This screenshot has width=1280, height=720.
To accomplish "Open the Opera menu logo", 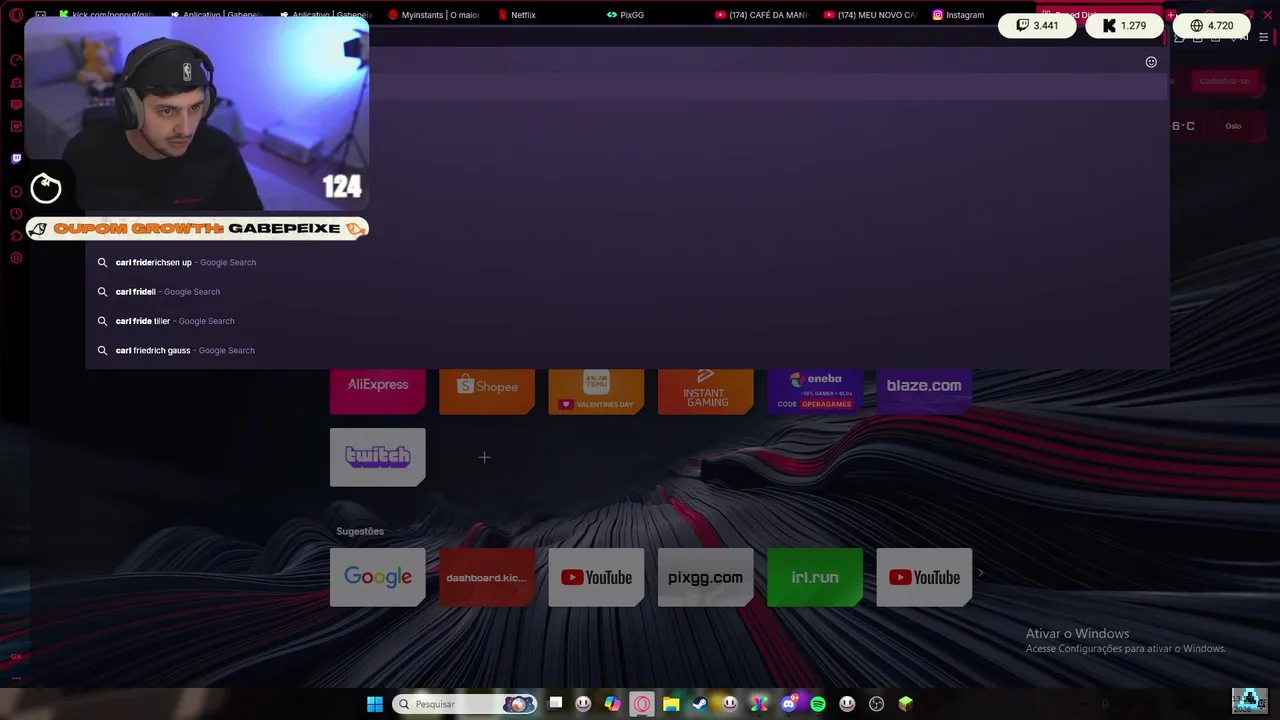I will point(15,15).
